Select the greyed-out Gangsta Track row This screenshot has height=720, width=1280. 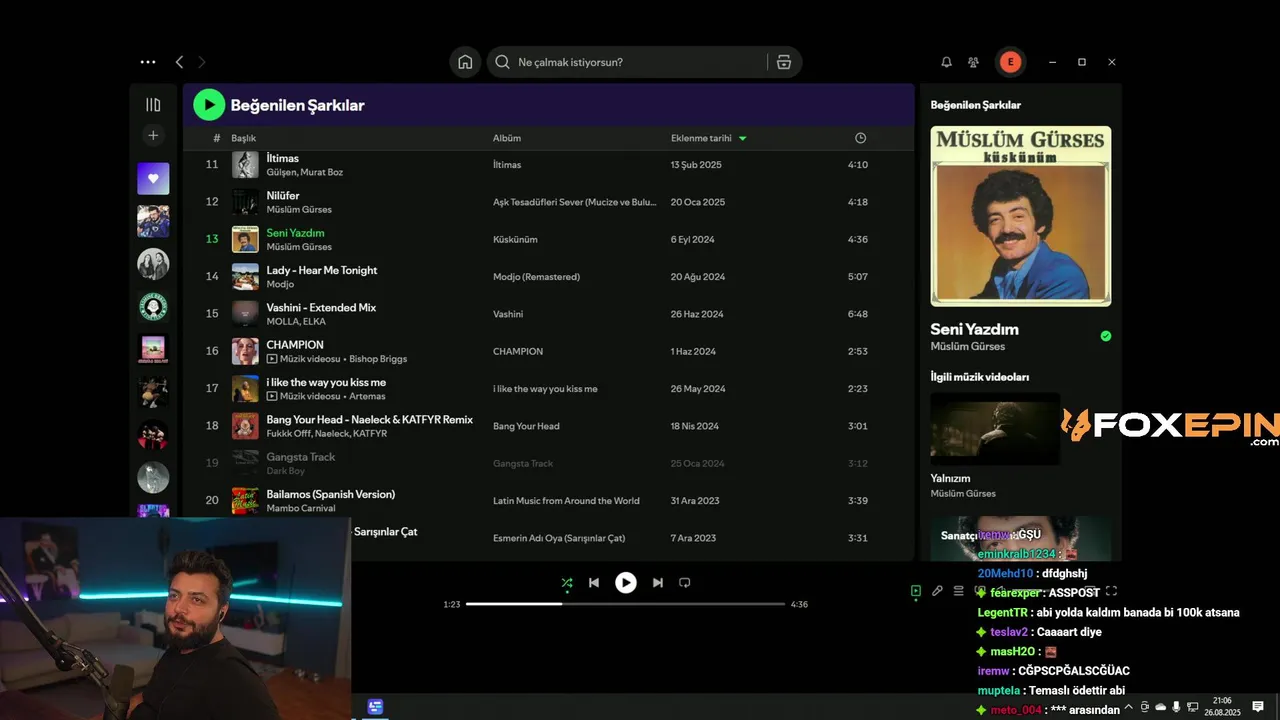tap(548, 463)
